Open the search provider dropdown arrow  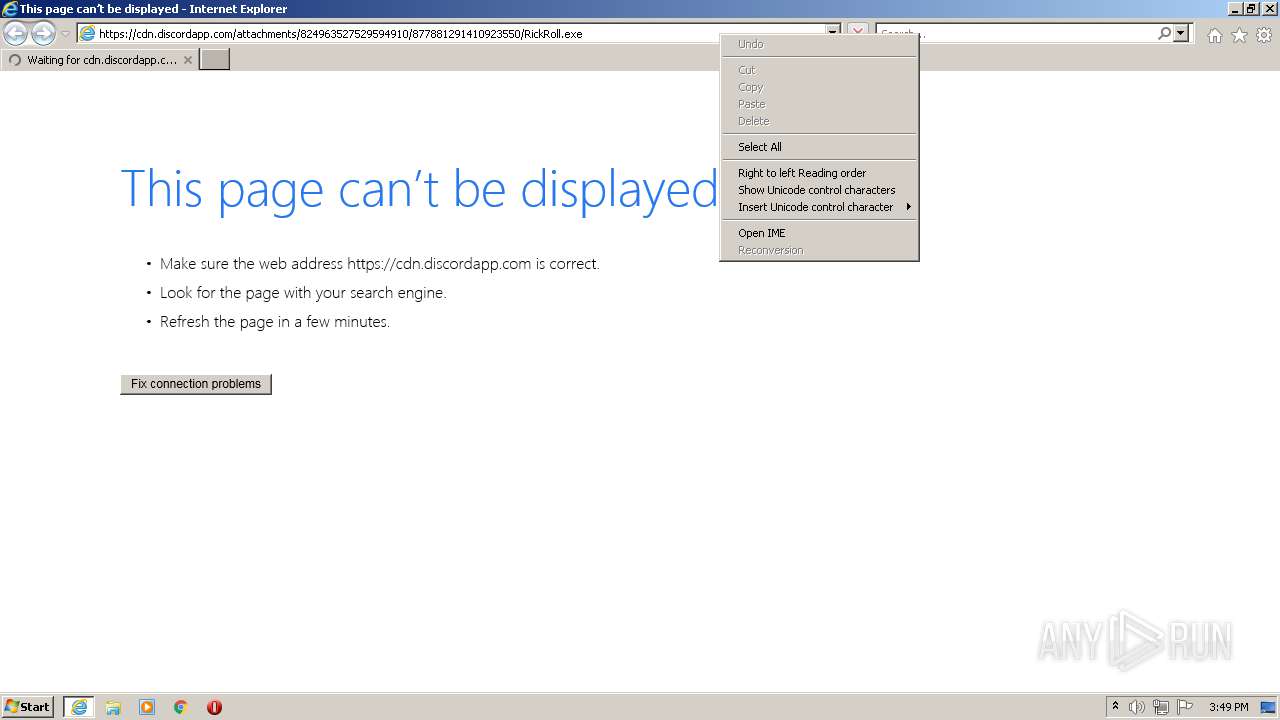(1181, 34)
